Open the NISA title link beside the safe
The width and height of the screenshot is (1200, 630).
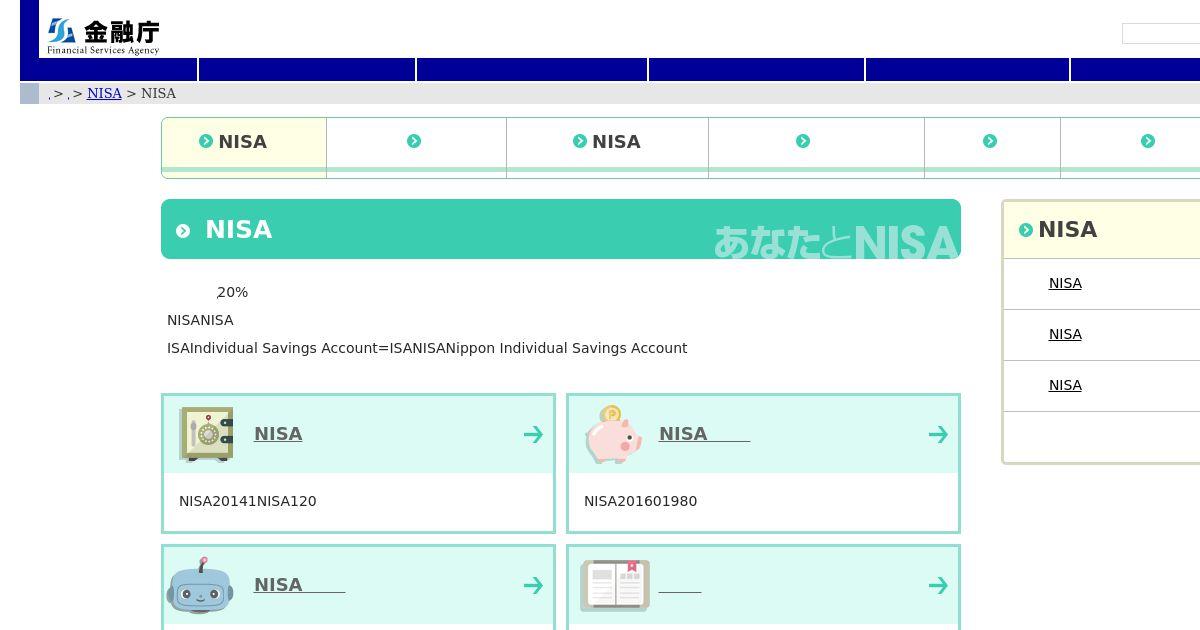(x=278, y=434)
